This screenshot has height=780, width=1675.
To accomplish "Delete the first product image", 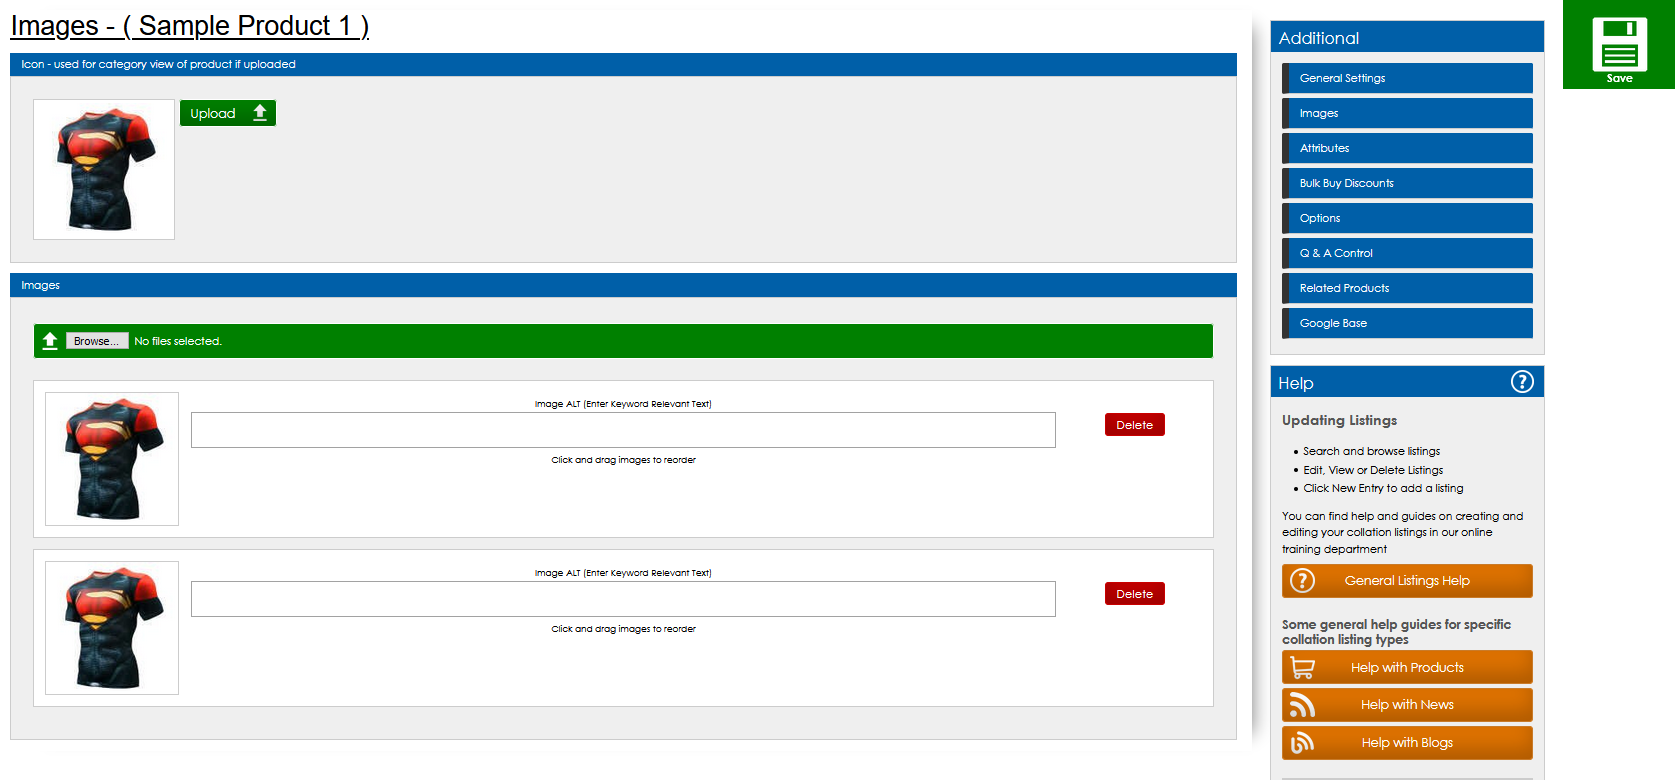I will [x=1134, y=425].
